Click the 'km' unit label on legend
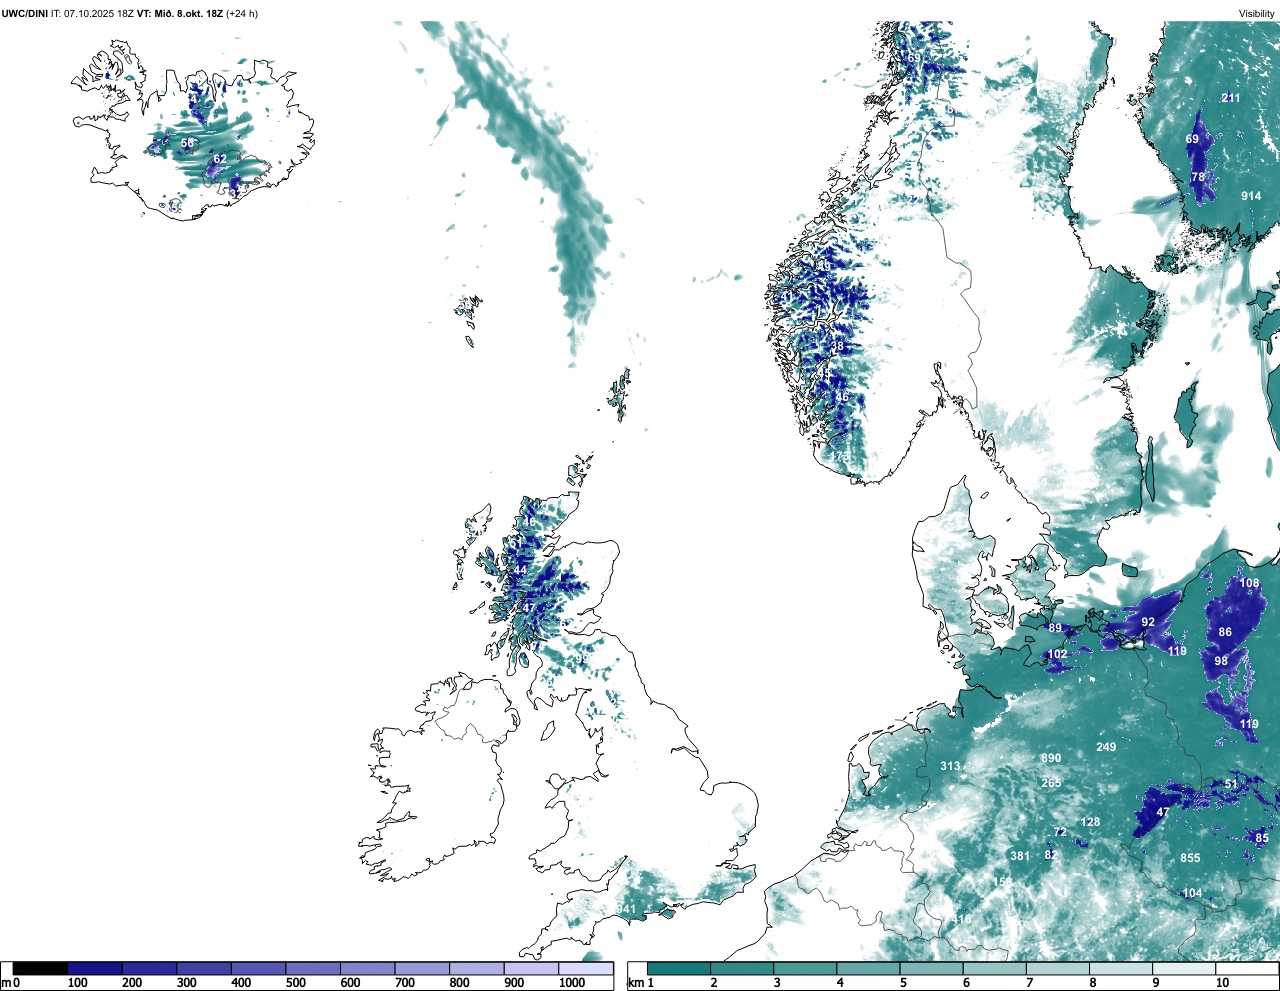1280x991 pixels. [x=636, y=983]
